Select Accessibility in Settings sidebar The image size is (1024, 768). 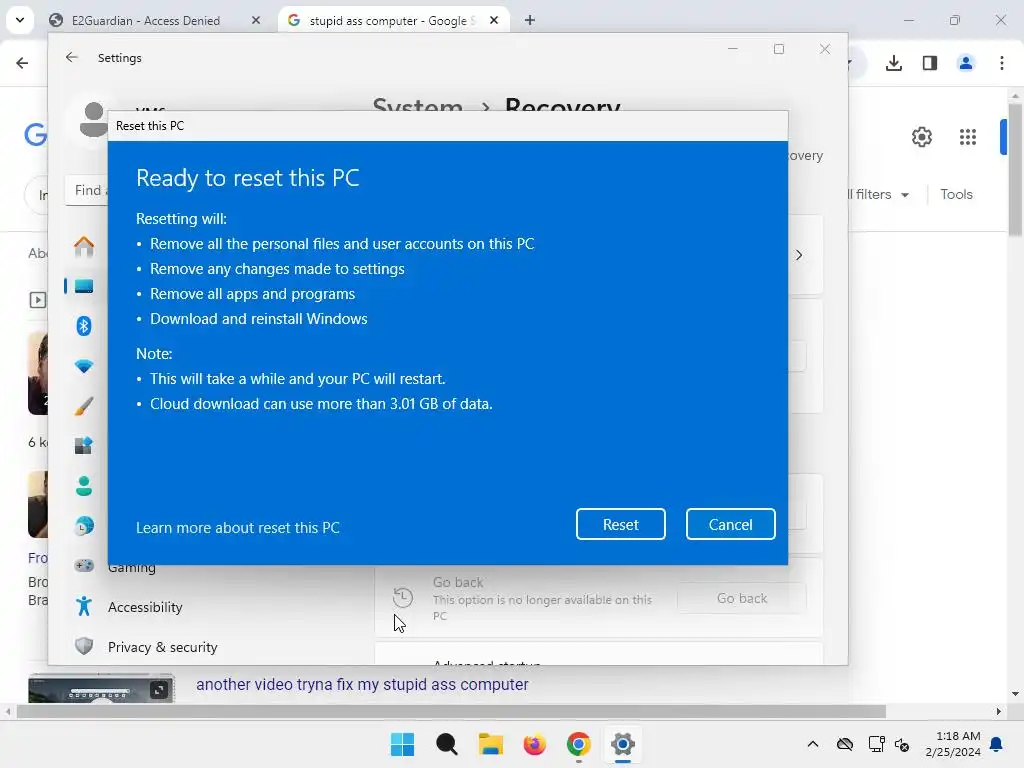145,607
